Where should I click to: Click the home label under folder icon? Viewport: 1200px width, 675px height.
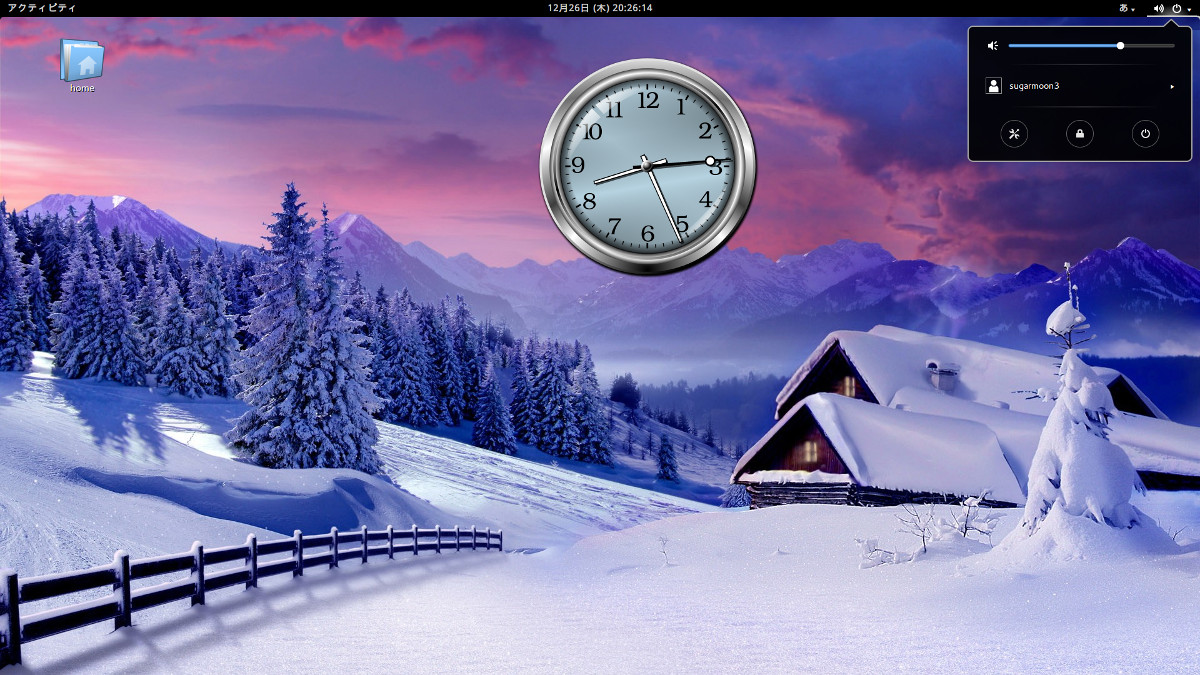coord(82,88)
